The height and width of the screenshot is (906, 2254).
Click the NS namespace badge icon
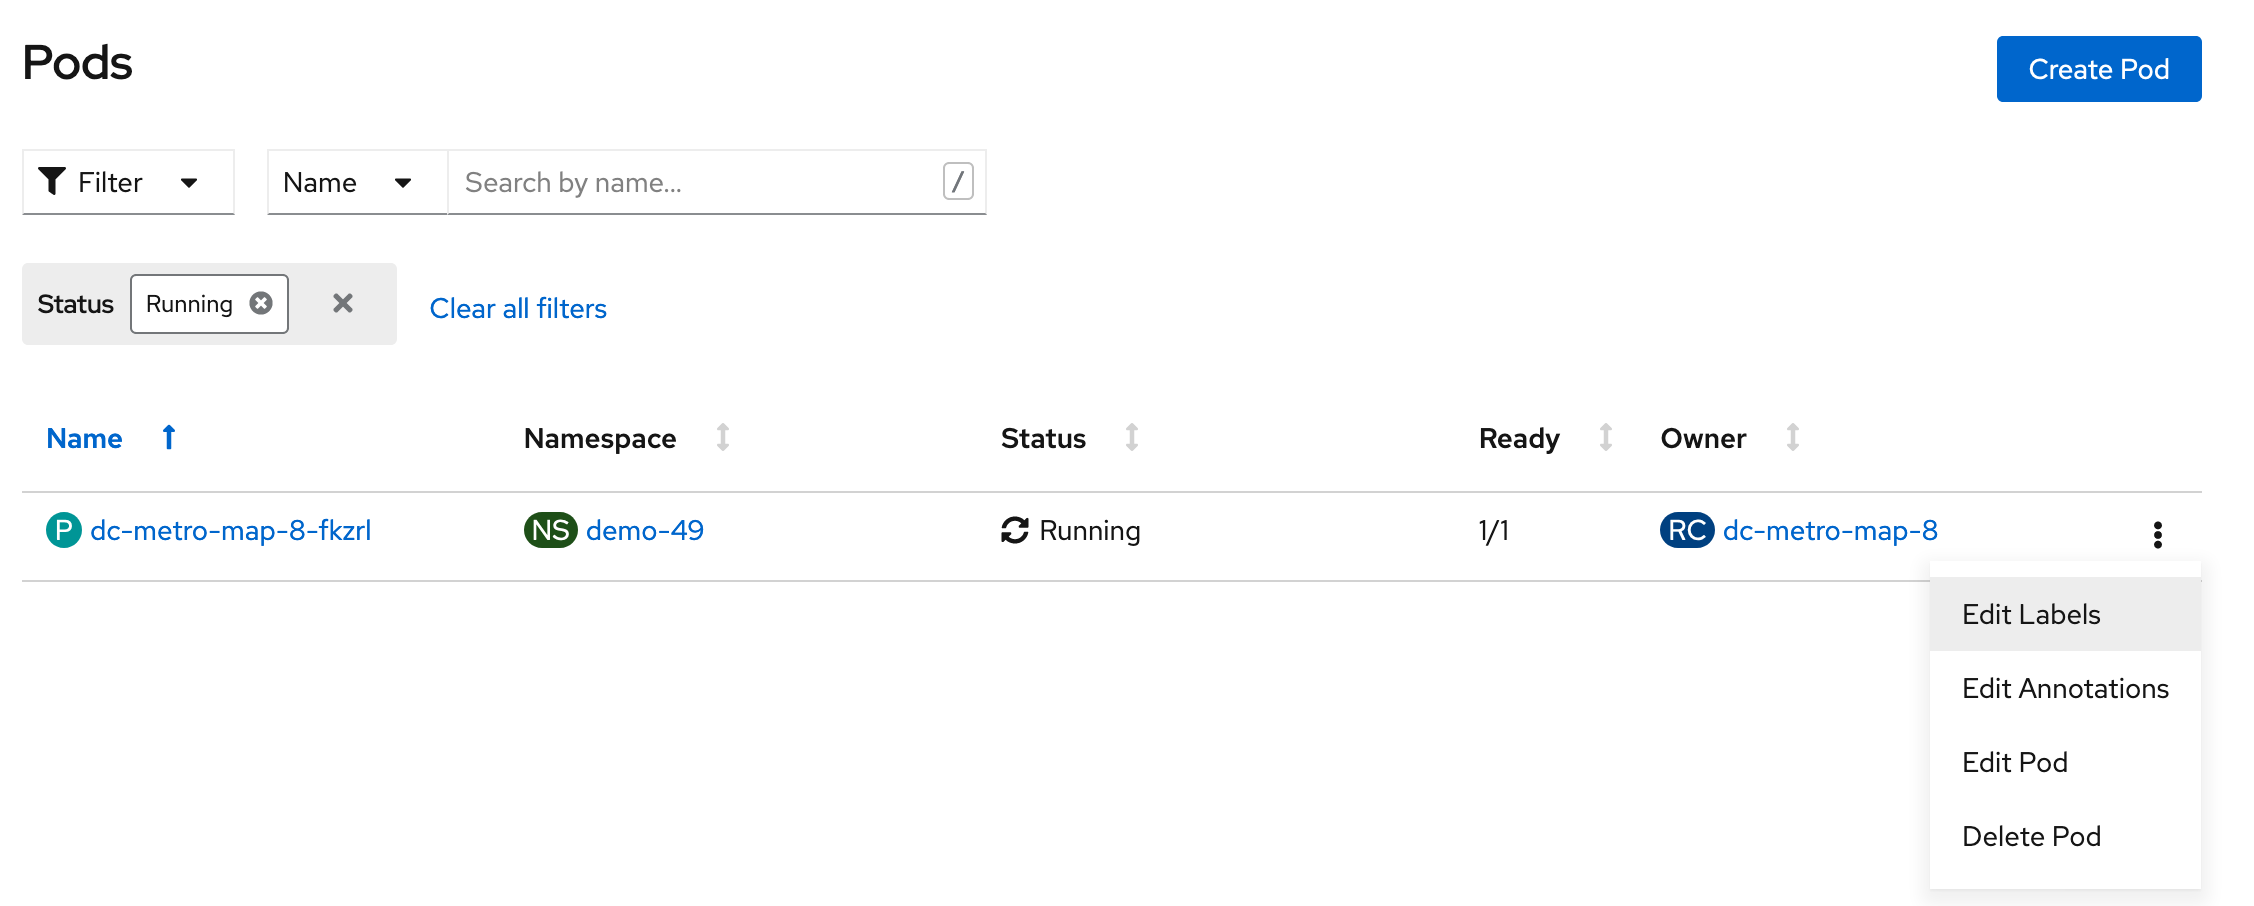(550, 530)
